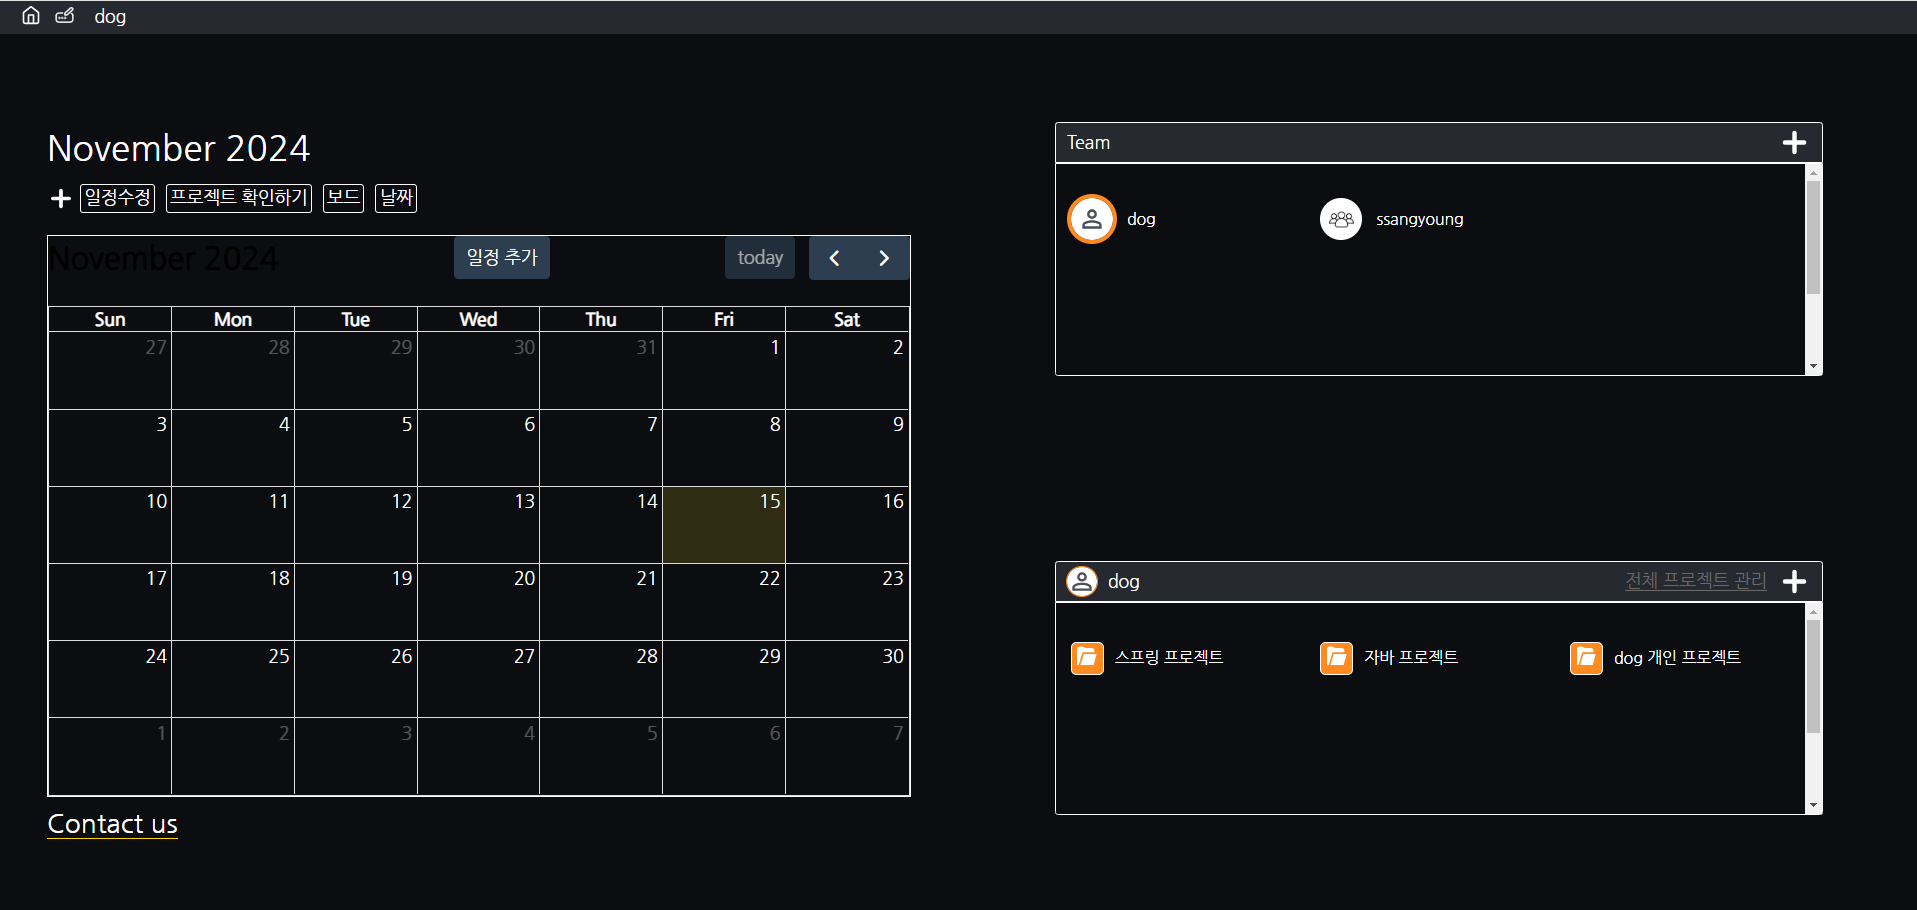Click plus icon in Team panel header

(x=1794, y=143)
